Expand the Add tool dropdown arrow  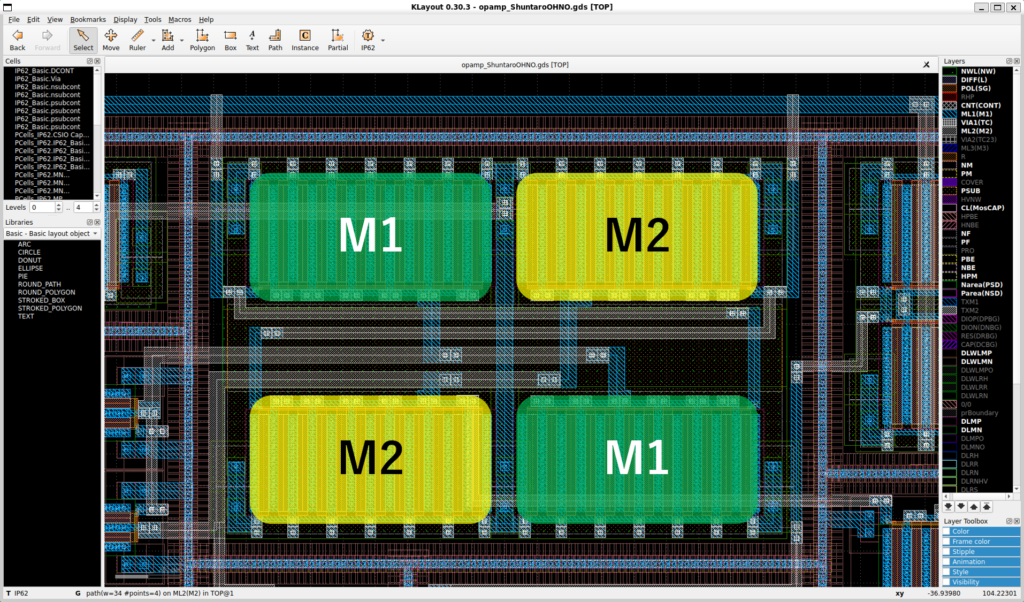183,41
